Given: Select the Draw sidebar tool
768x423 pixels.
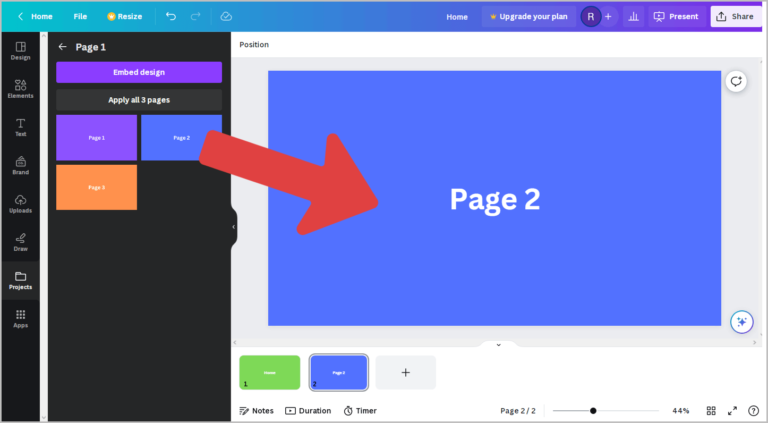Looking at the screenshot, I should point(20,242).
